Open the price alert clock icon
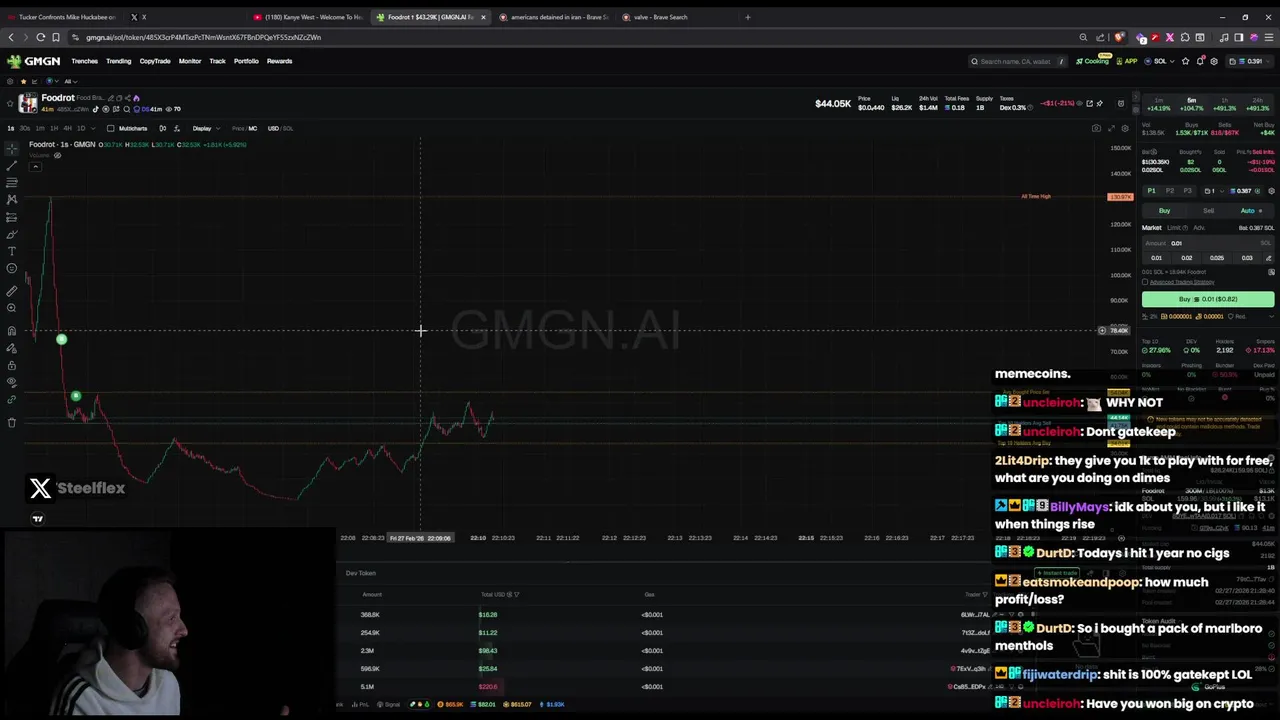 coord(1121,103)
